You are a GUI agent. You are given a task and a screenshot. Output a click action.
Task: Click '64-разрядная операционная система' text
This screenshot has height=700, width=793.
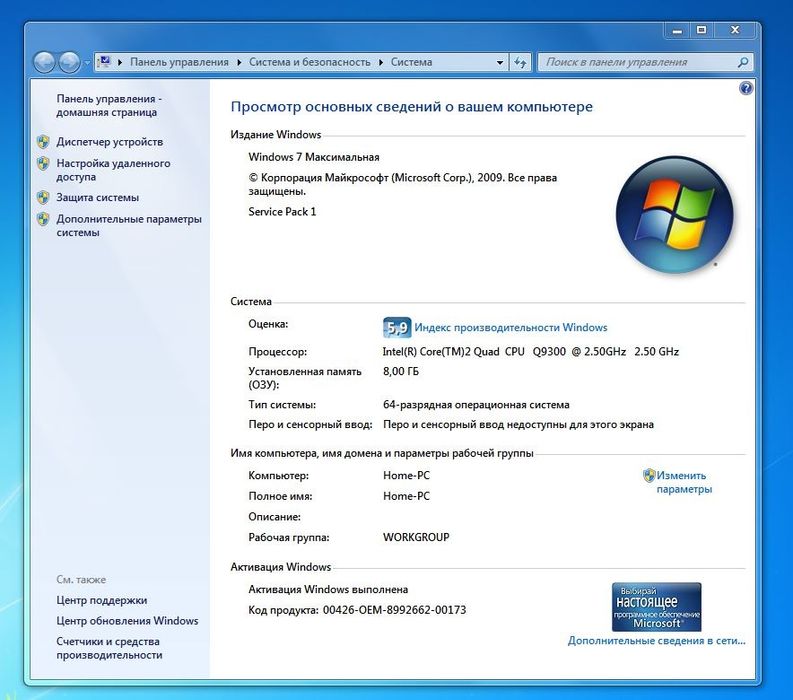476,405
